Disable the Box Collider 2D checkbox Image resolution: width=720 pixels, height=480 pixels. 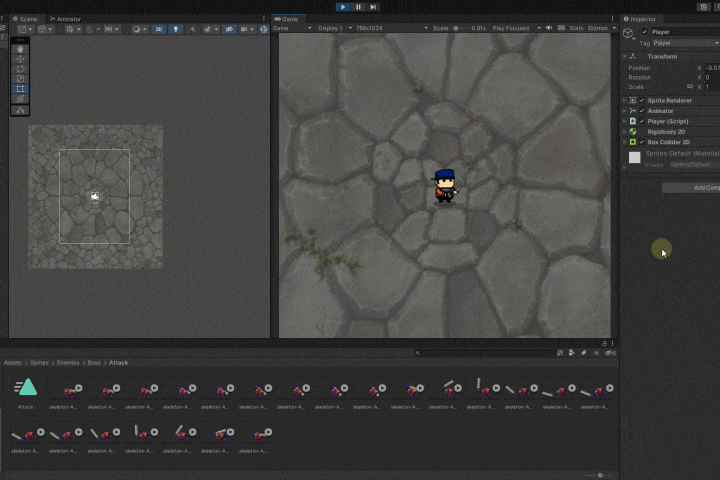tap(642, 142)
